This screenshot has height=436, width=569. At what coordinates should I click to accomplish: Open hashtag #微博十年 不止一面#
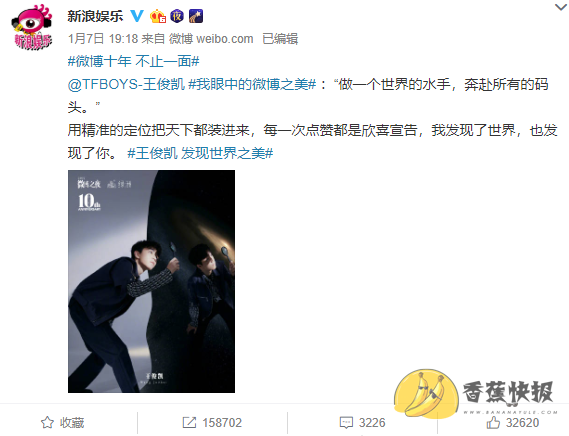(x=134, y=61)
